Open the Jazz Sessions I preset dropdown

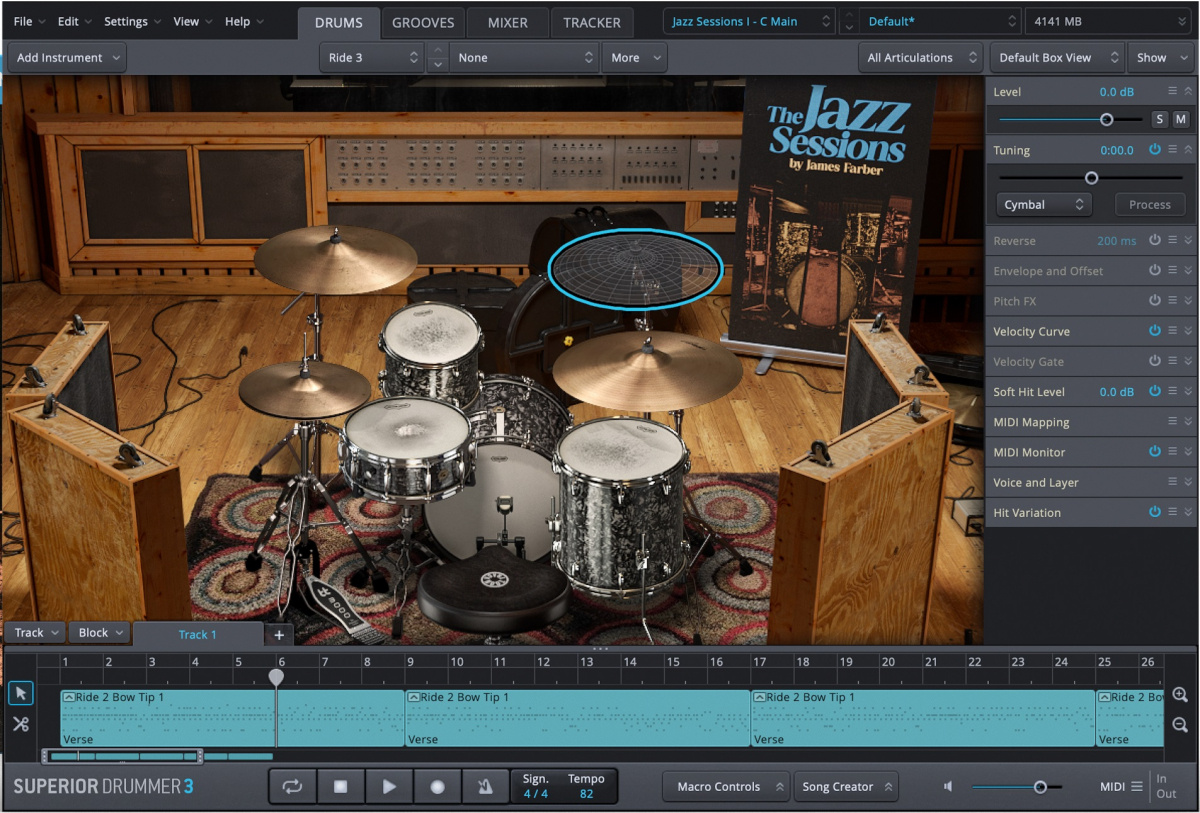[x=748, y=20]
